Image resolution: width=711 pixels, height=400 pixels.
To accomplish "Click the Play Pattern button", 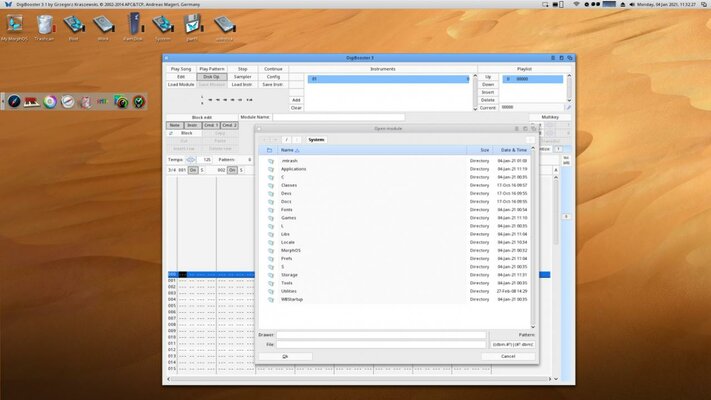I will coord(212,69).
